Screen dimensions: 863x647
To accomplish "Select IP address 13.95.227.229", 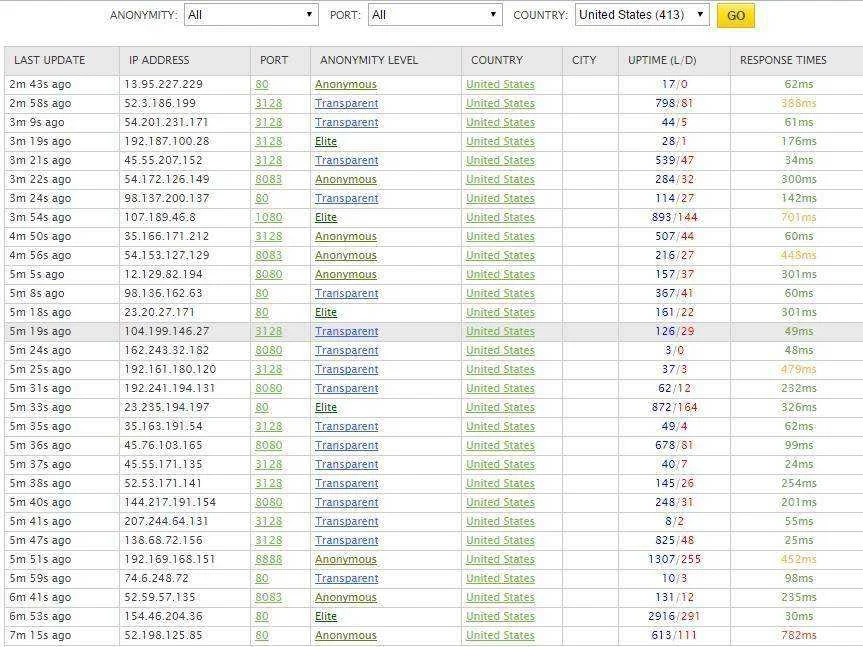I will tap(163, 84).
